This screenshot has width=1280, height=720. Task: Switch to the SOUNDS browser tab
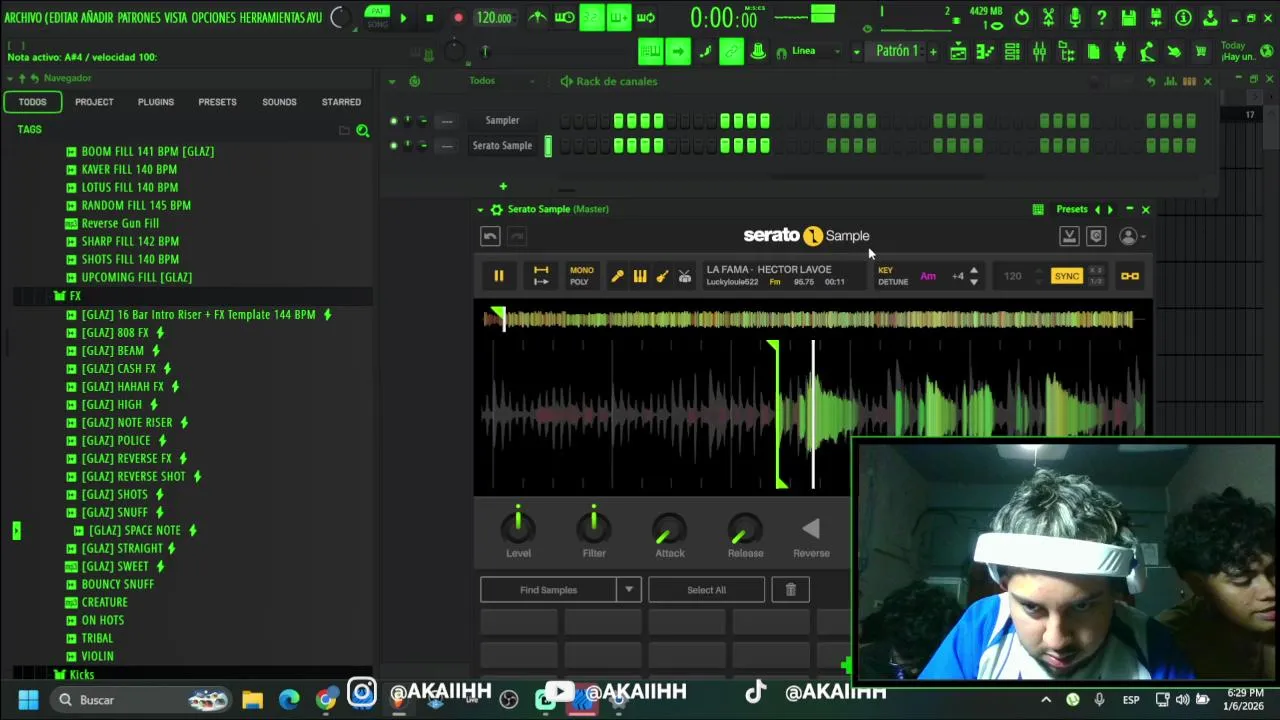click(x=279, y=102)
